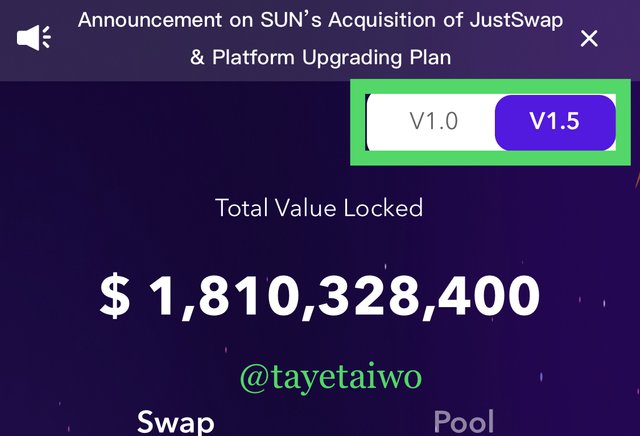
Task: Click the Total Value Locked label
Action: point(319,208)
